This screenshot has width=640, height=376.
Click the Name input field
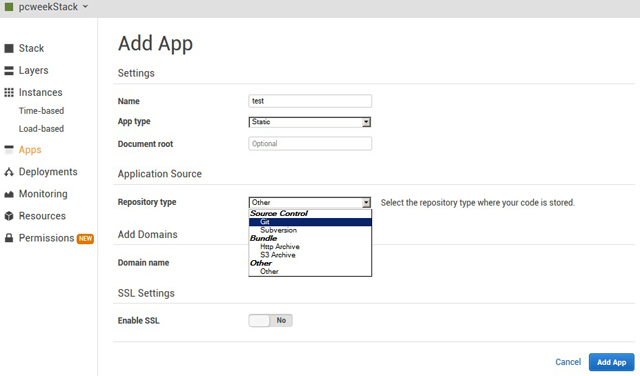tap(310, 101)
